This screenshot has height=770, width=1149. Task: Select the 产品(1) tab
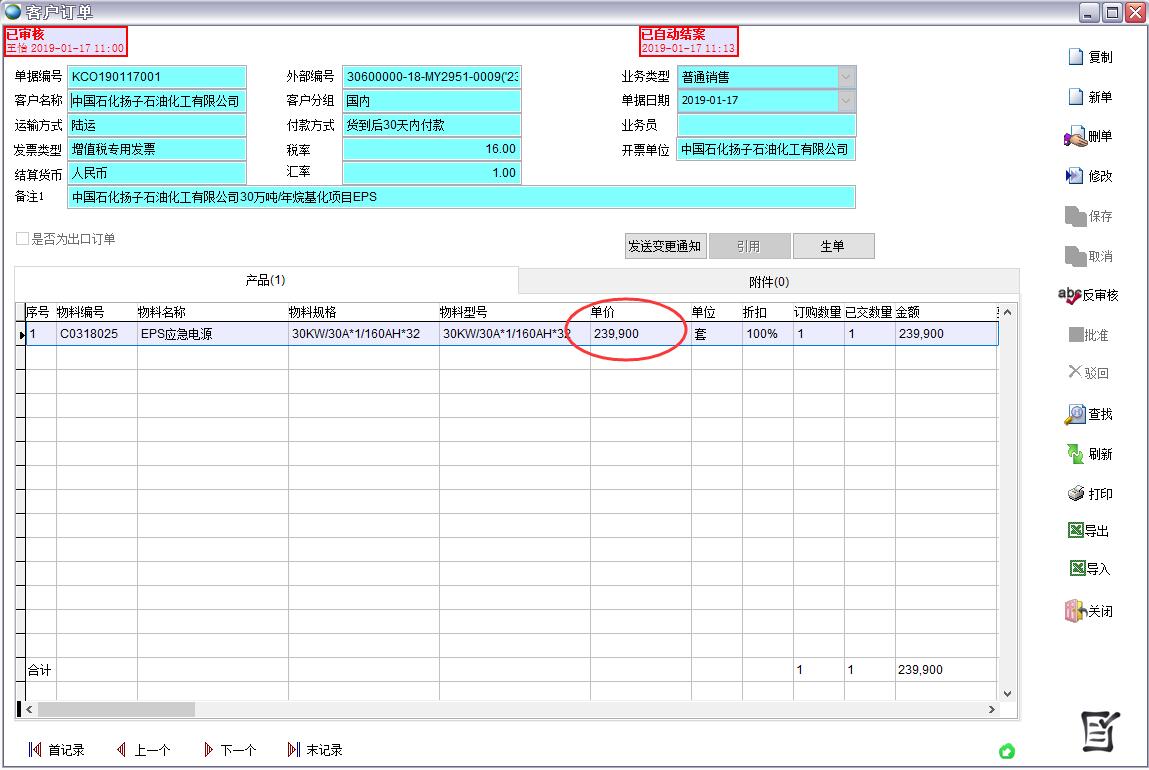click(x=265, y=280)
